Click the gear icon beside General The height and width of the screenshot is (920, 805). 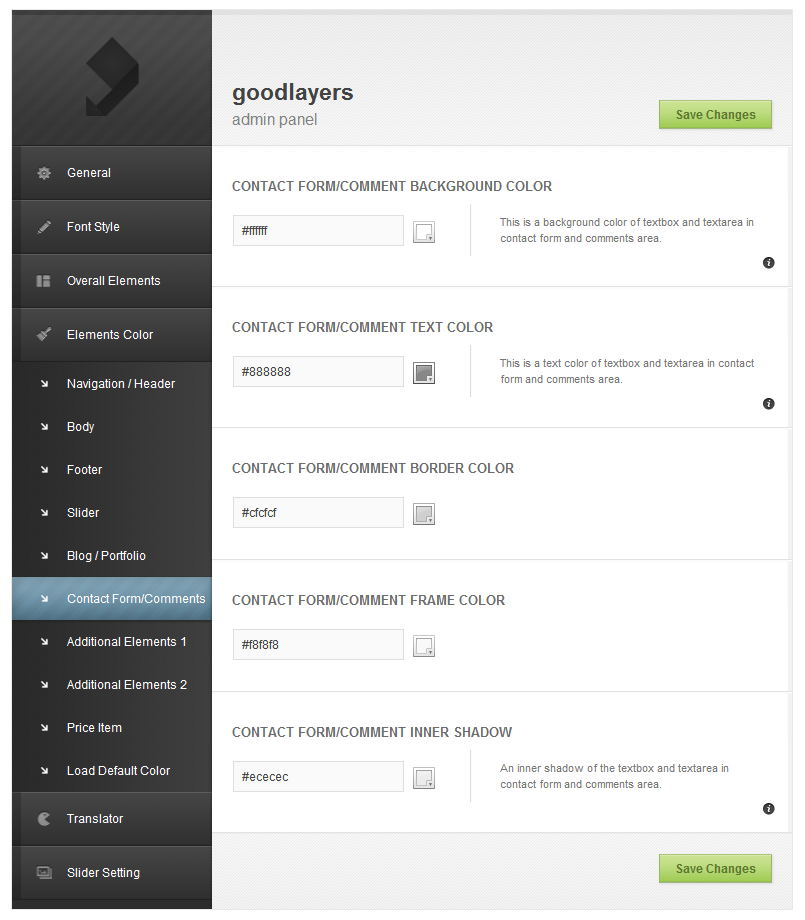(x=44, y=173)
